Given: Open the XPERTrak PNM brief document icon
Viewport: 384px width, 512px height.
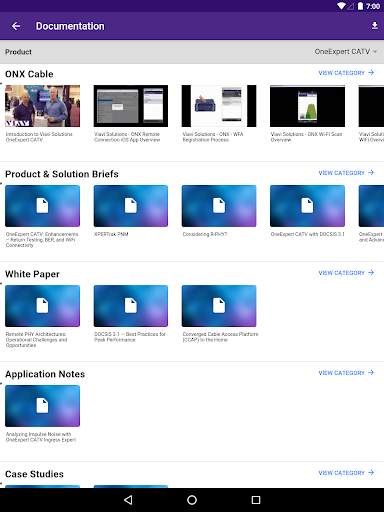Looking at the screenshot, I should click(131, 206).
